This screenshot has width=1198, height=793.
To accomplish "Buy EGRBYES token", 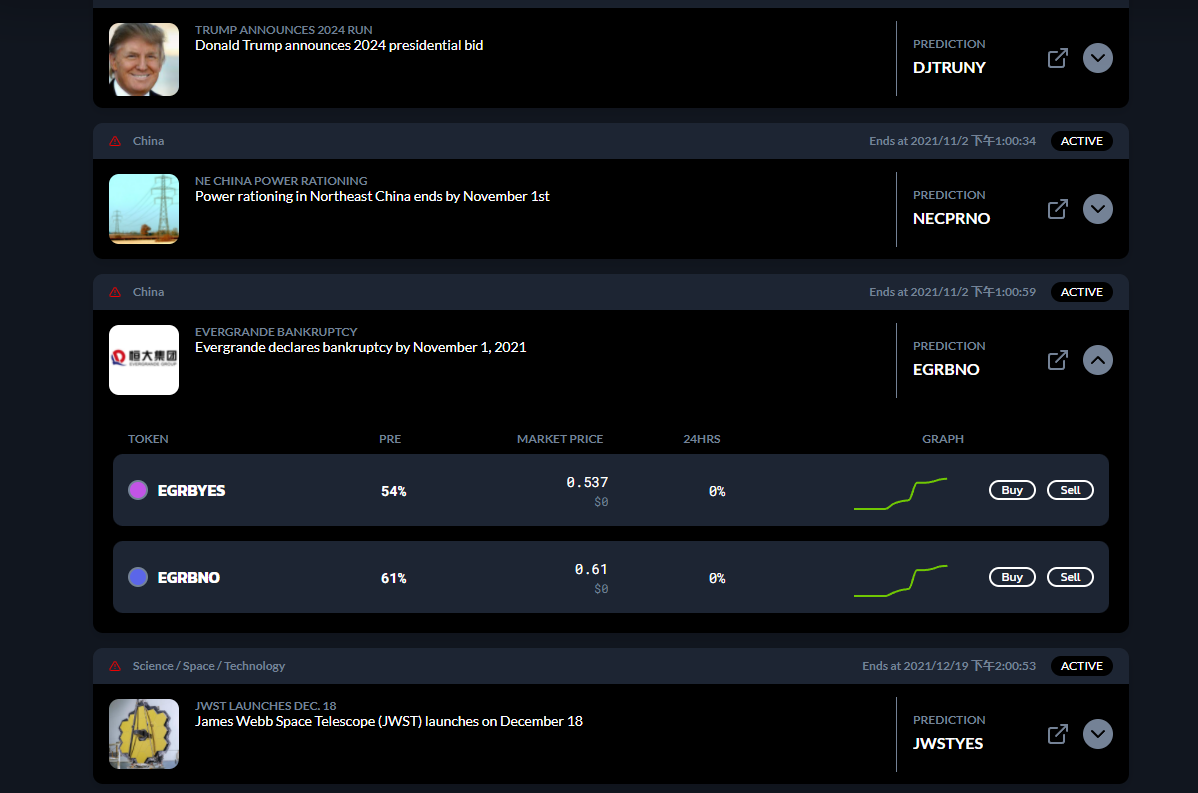I will pos(1012,490).
